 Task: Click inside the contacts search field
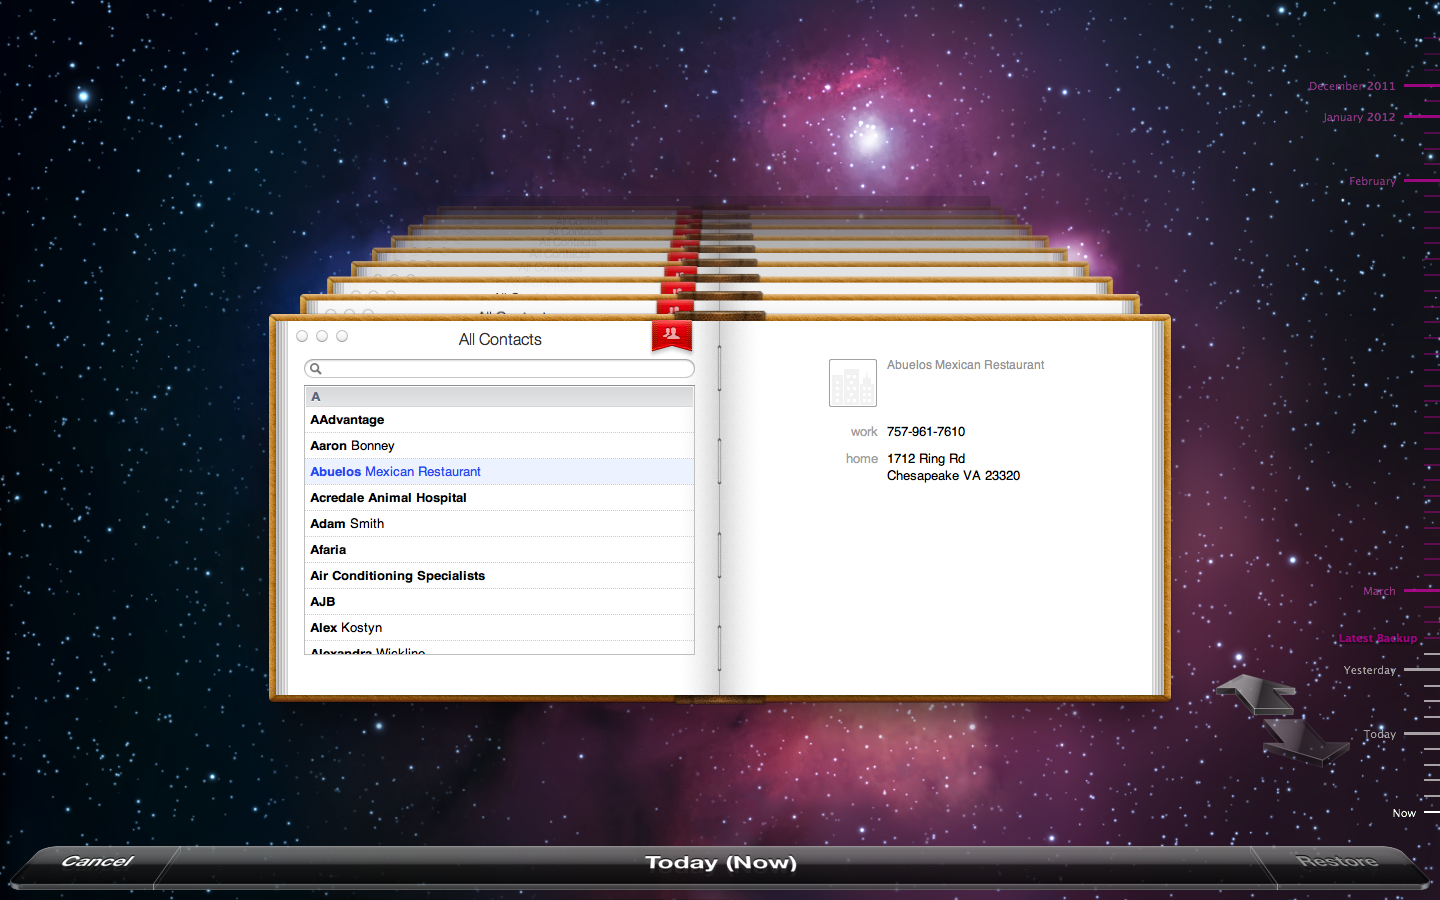point(499,369)
